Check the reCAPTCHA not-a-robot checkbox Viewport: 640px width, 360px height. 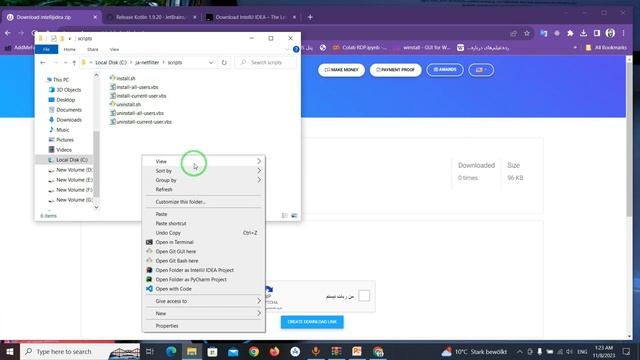click(364, 296)
